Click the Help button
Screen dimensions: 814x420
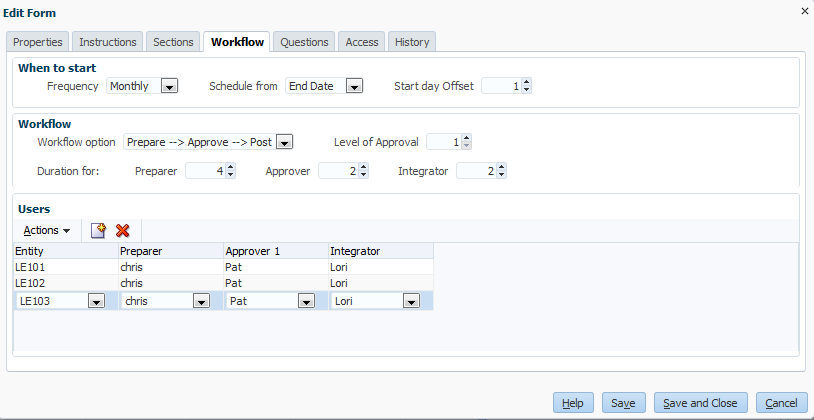click(572, 403)
